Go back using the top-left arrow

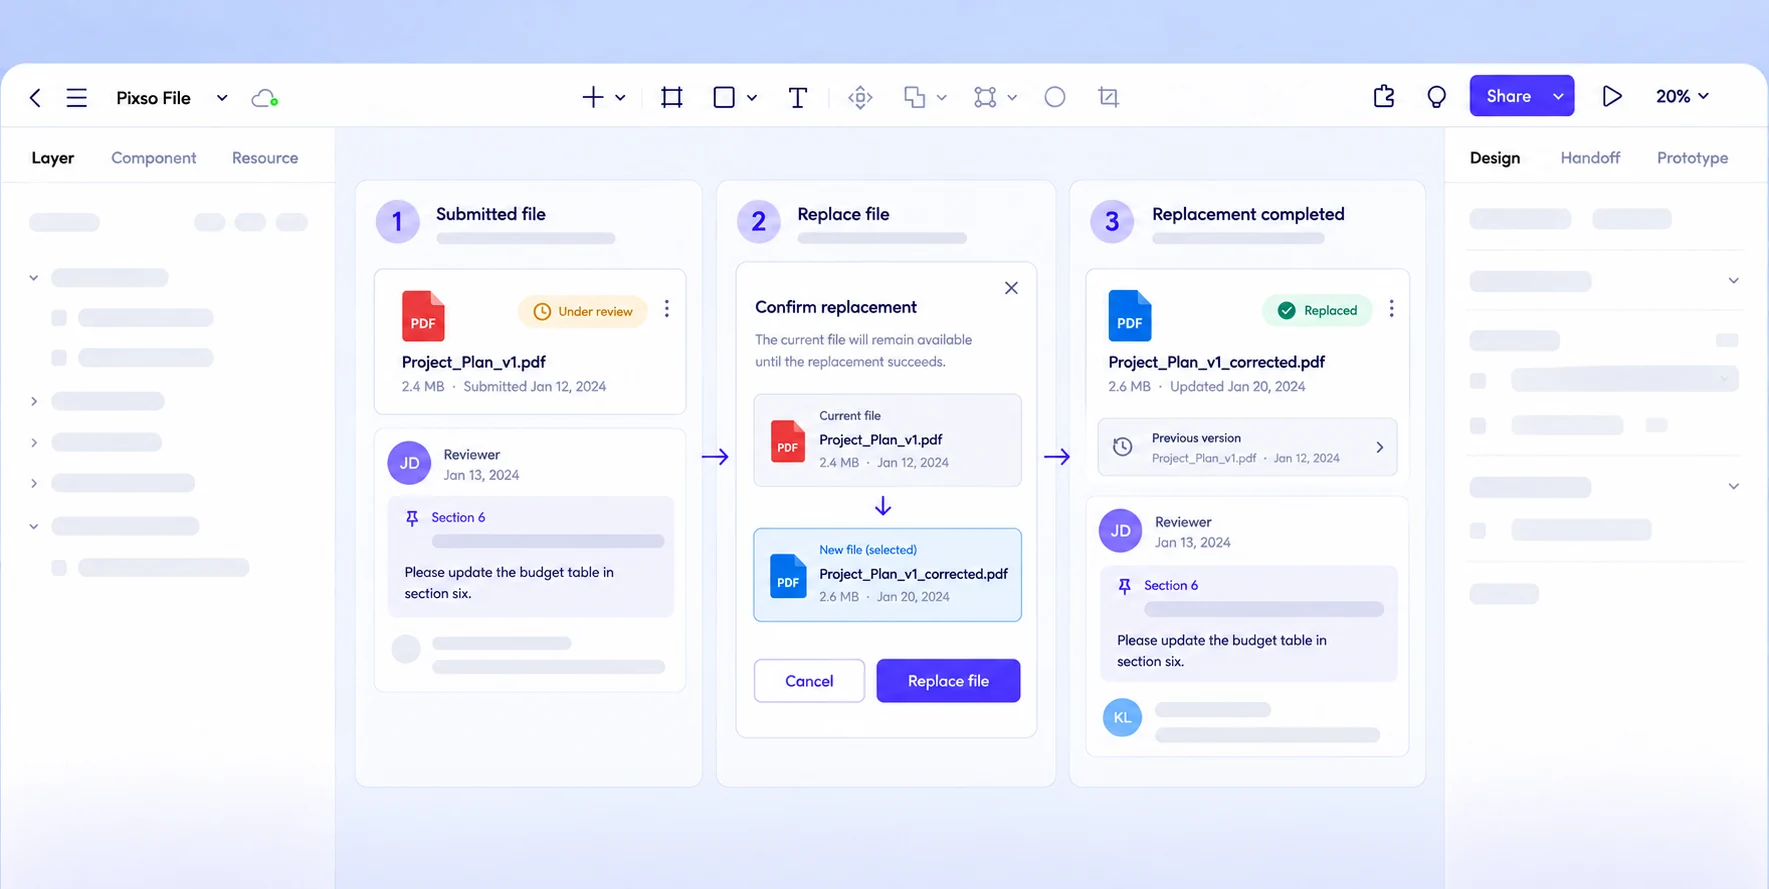click(35, 98)
